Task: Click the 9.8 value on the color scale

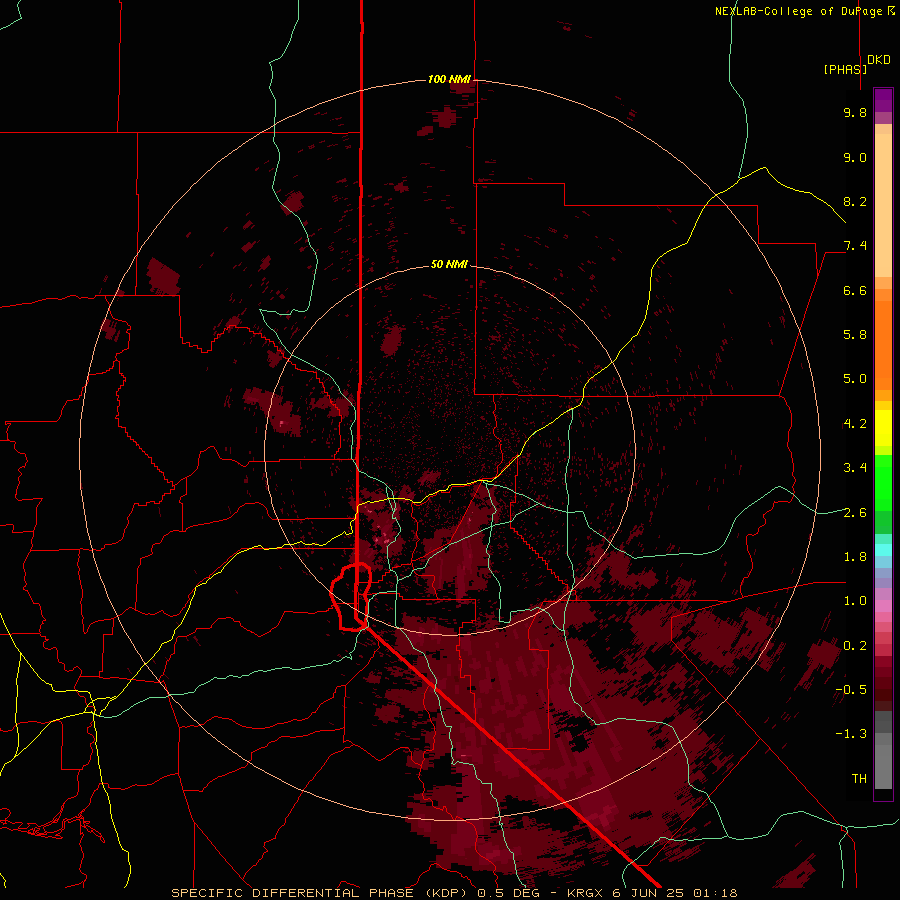Action: (855, 112)
